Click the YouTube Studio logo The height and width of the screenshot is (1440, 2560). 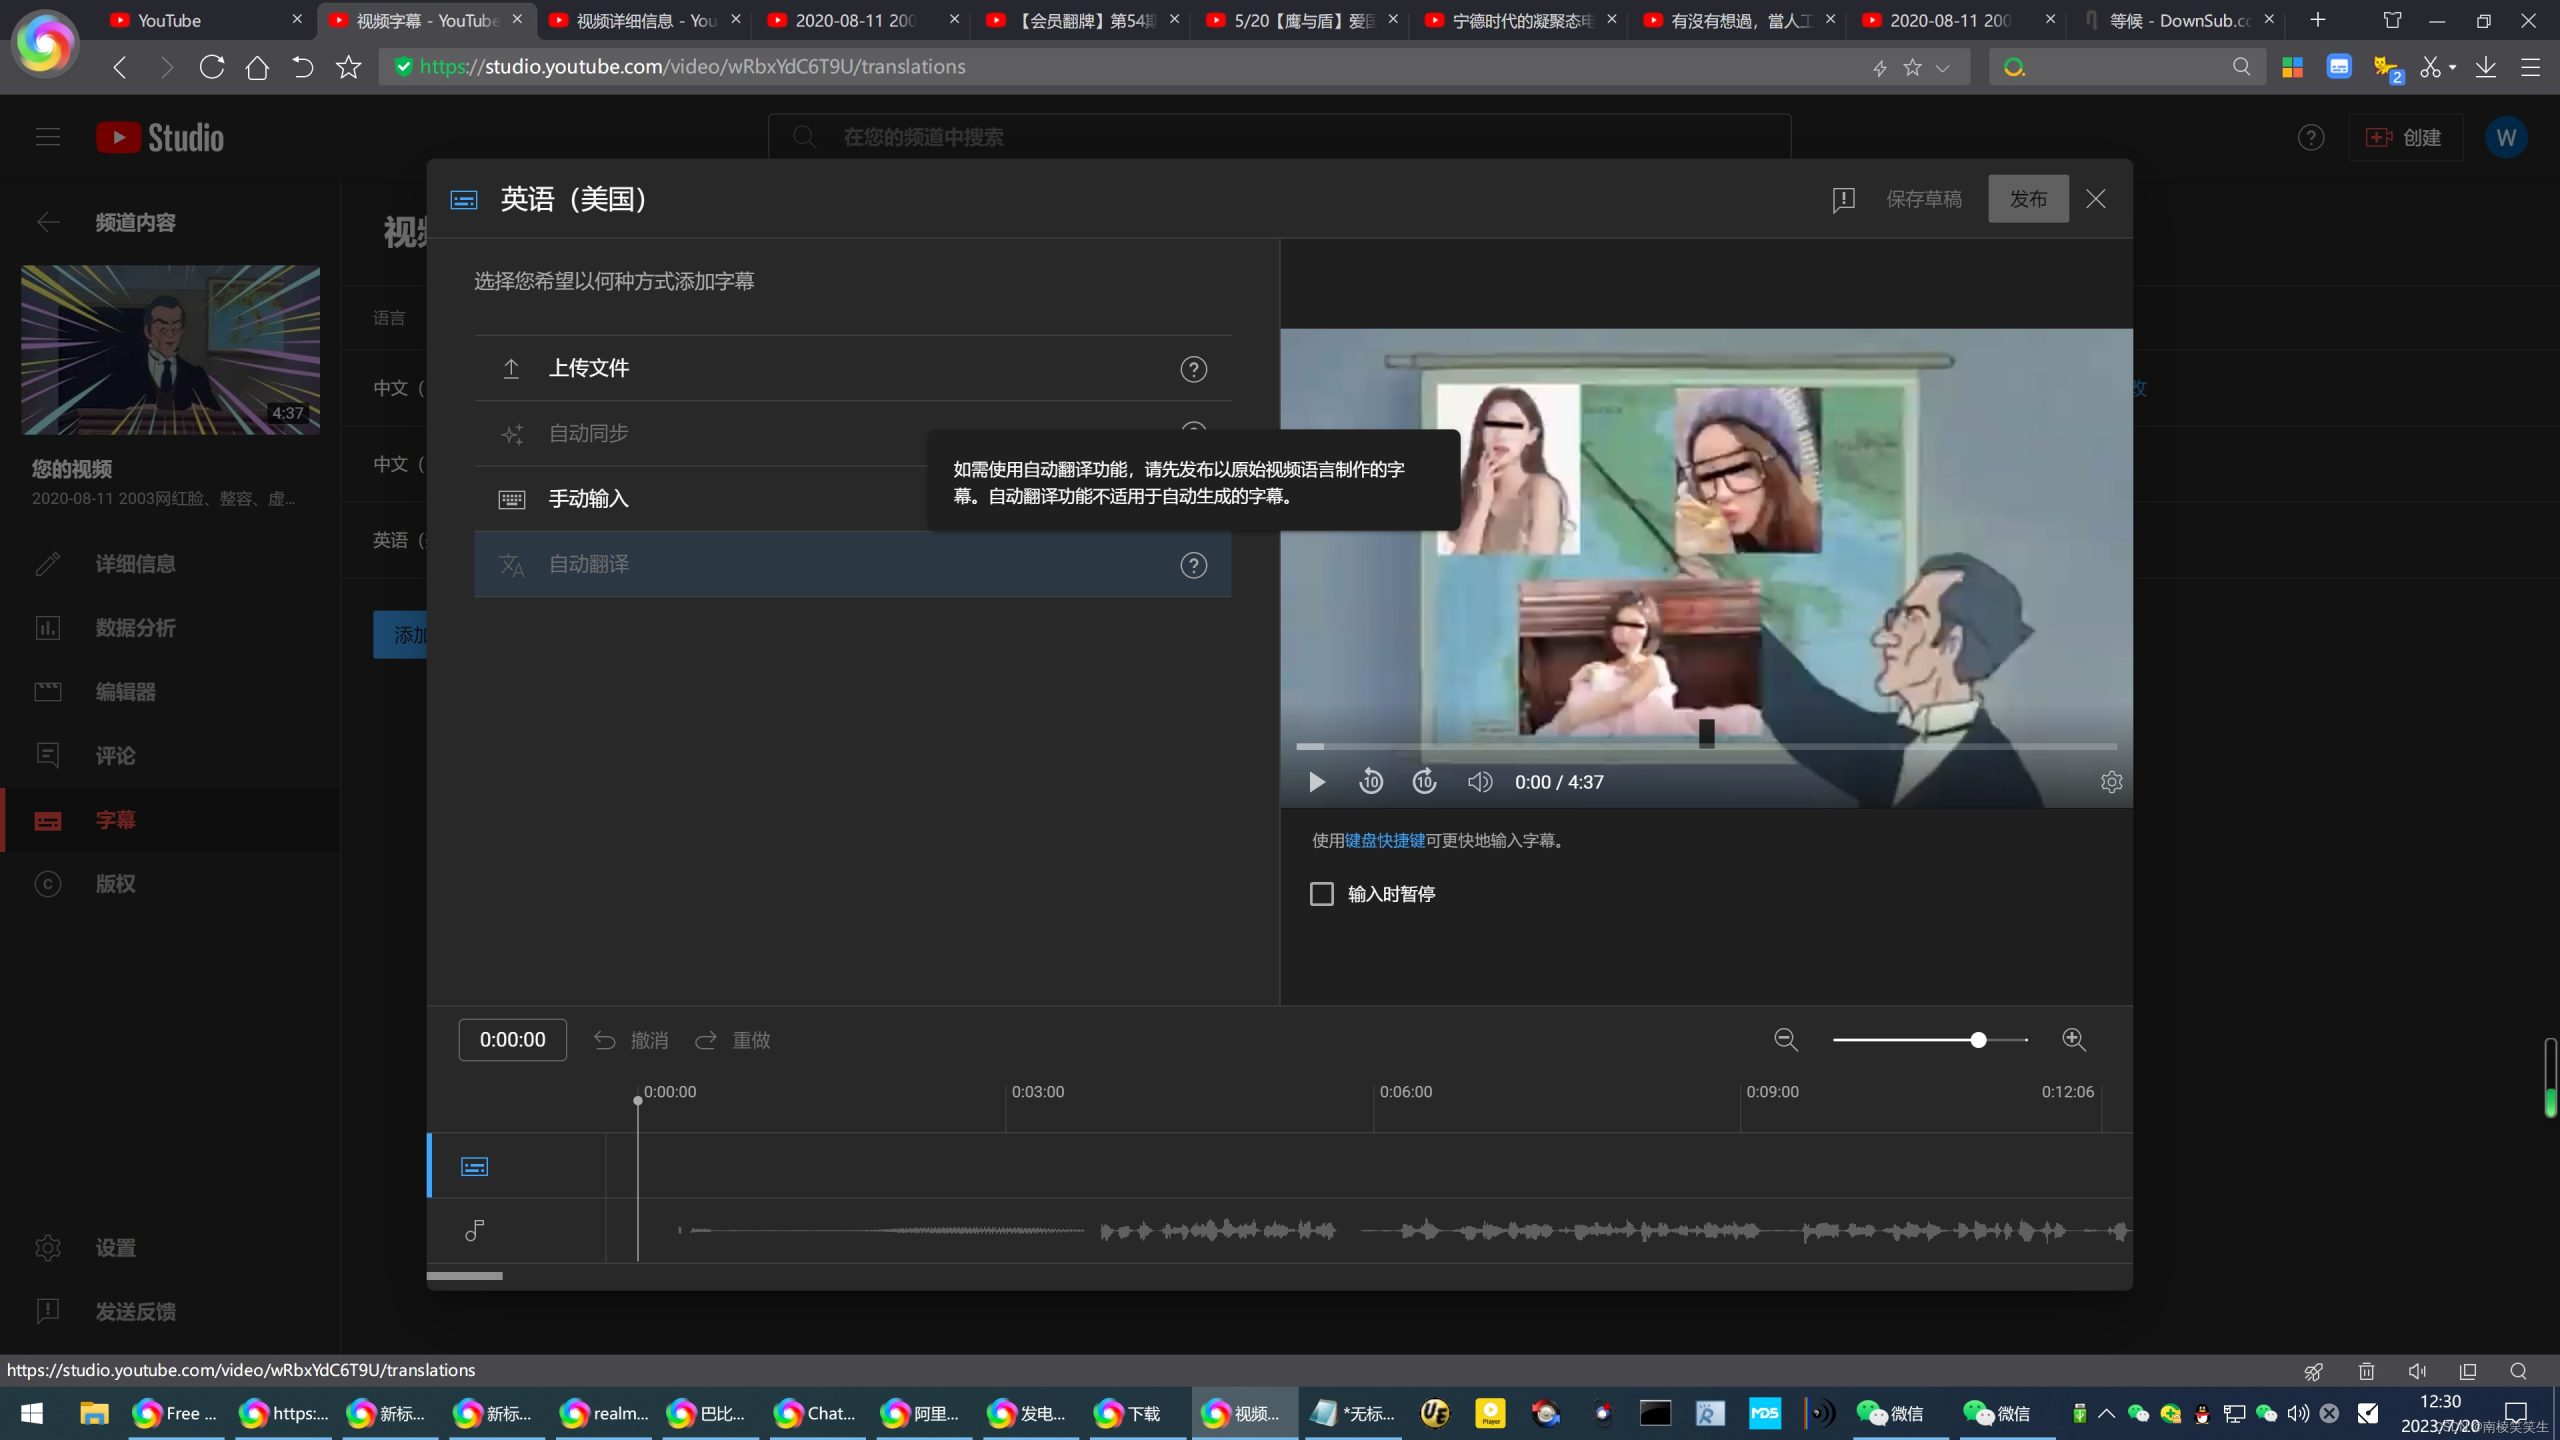(x=160, y=137)
